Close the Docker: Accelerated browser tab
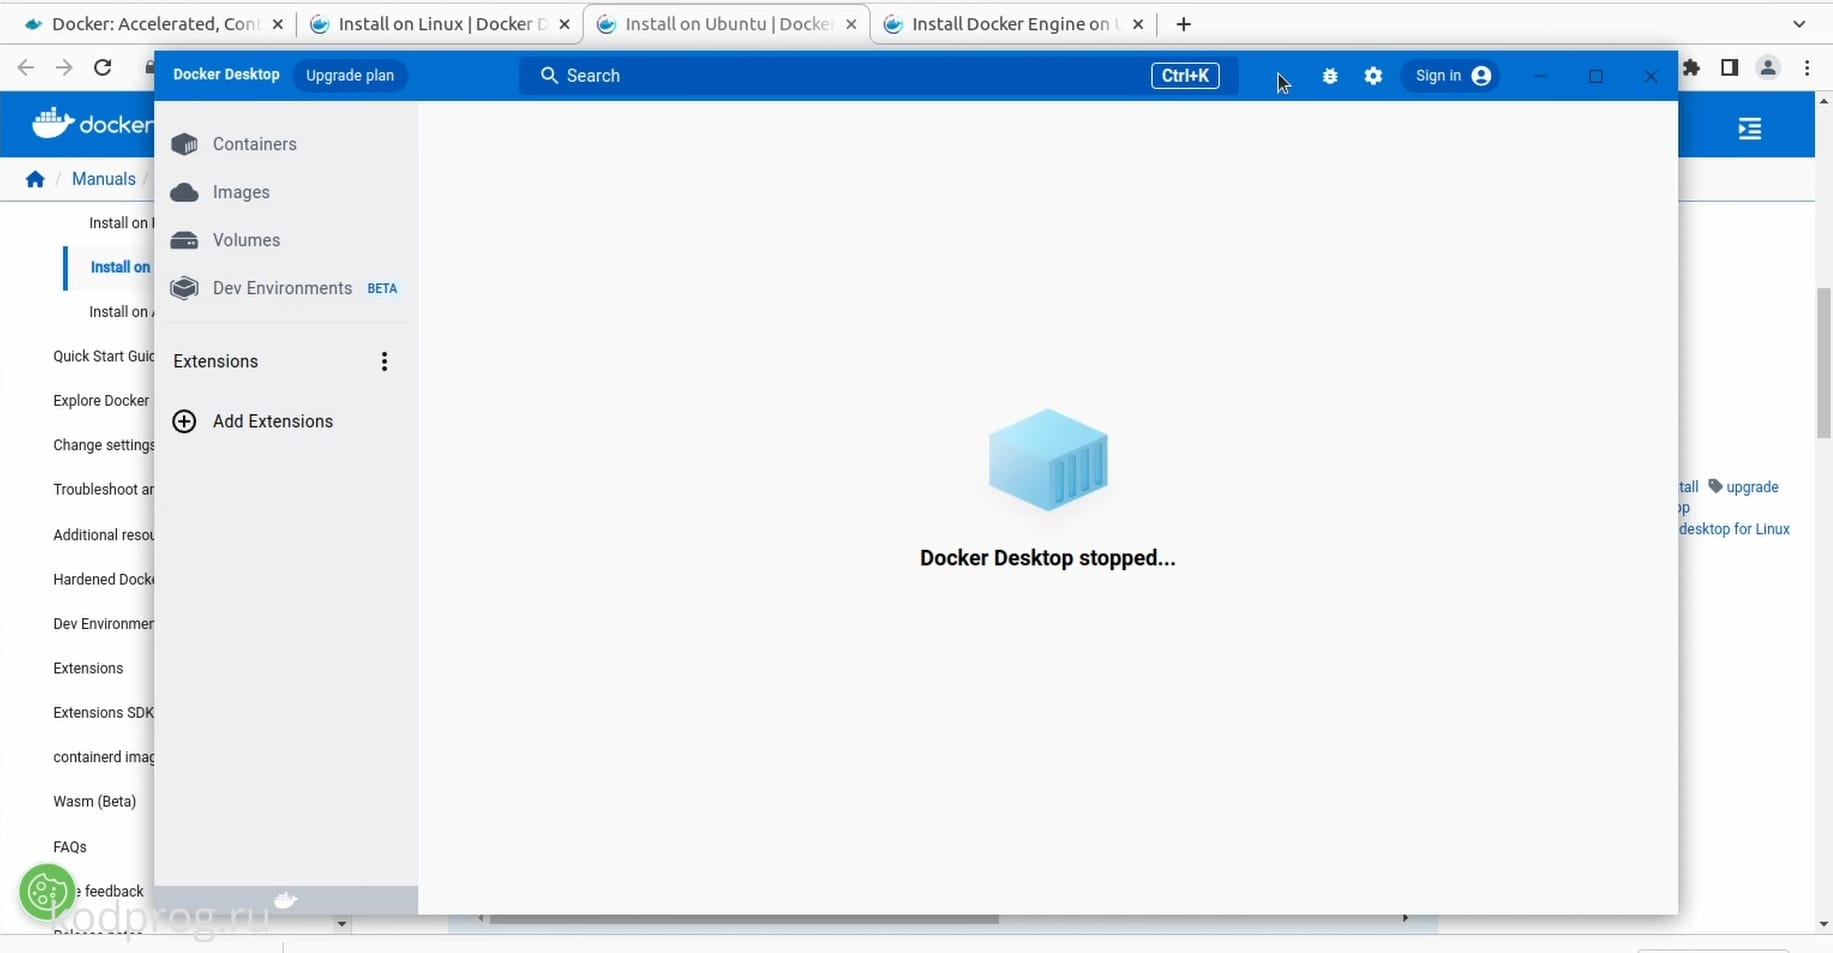This screenshot has width=1833, height=953. tap(278, 25)
